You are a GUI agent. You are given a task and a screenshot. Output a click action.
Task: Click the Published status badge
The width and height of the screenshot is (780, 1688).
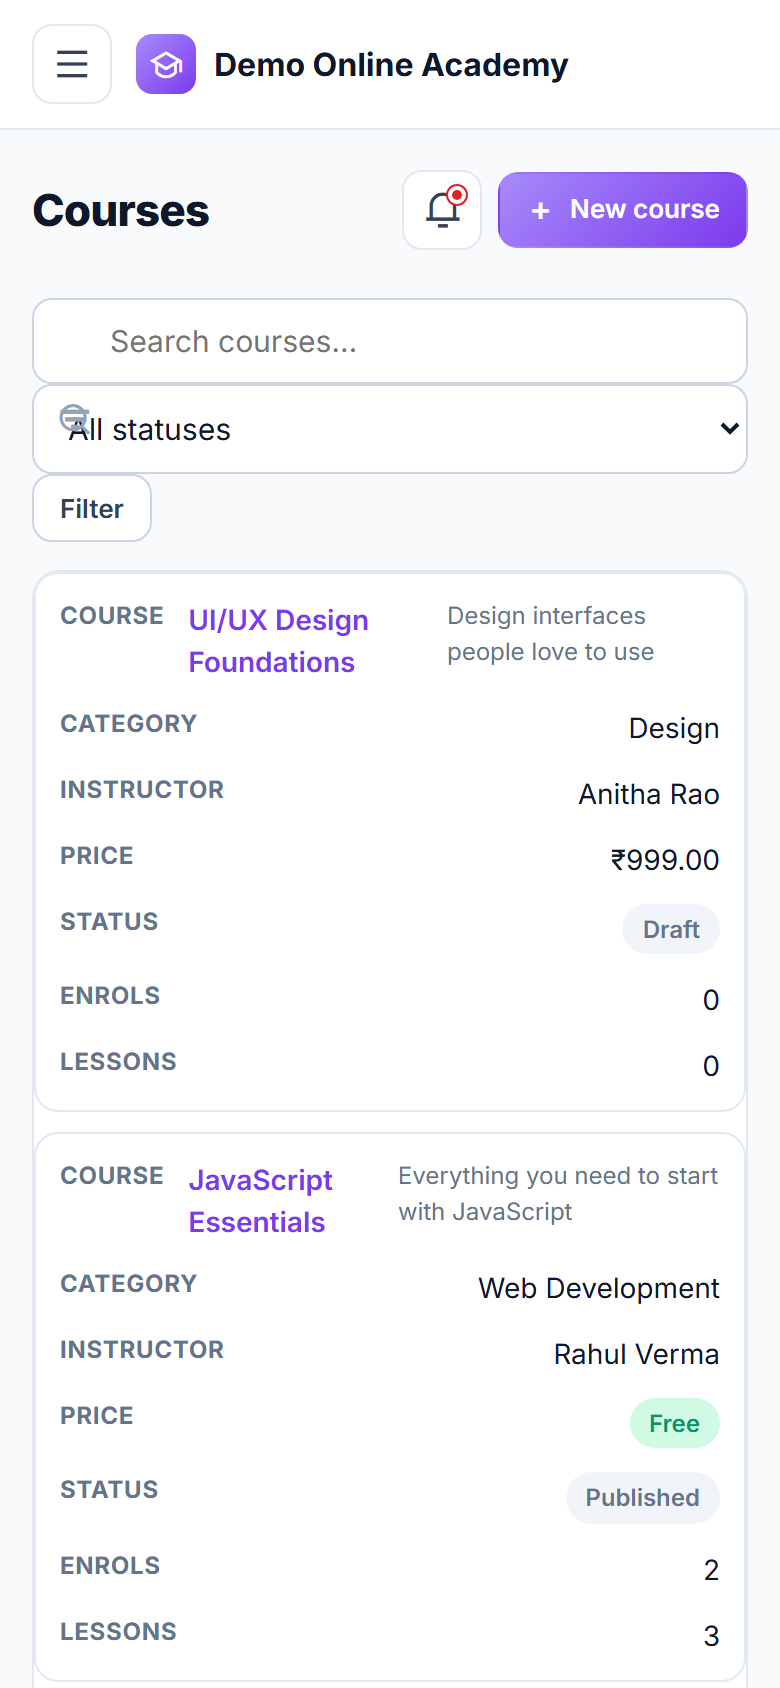tap(642, 1497)
